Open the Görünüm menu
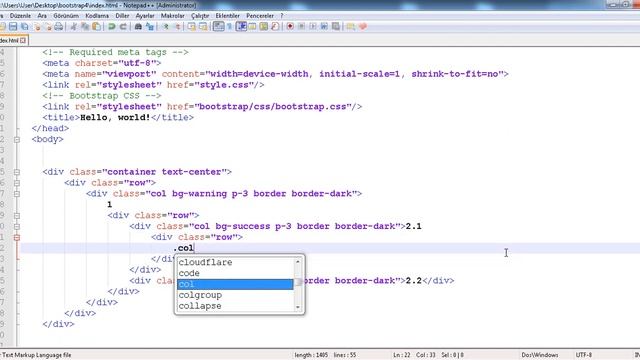Screen dimensions: 640x360 (66, 16)
